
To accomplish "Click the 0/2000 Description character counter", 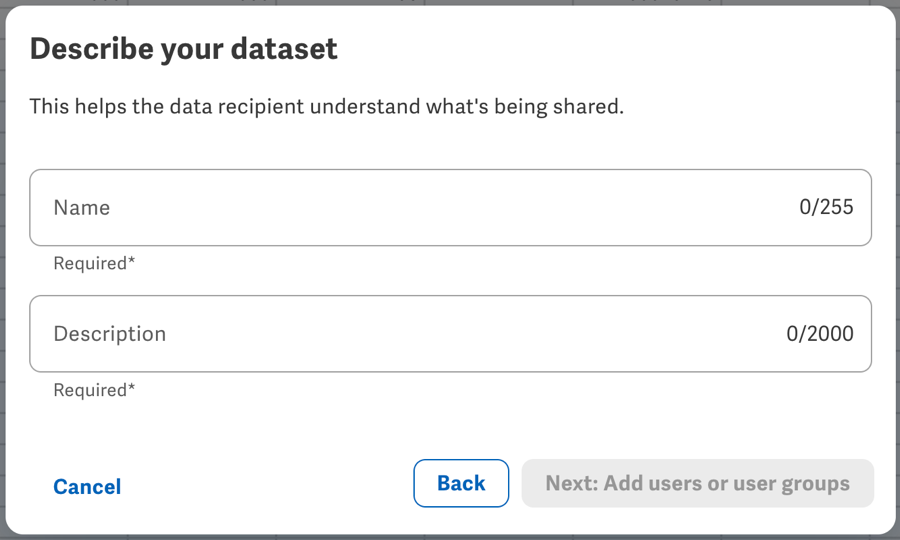I will click(820, 334).
